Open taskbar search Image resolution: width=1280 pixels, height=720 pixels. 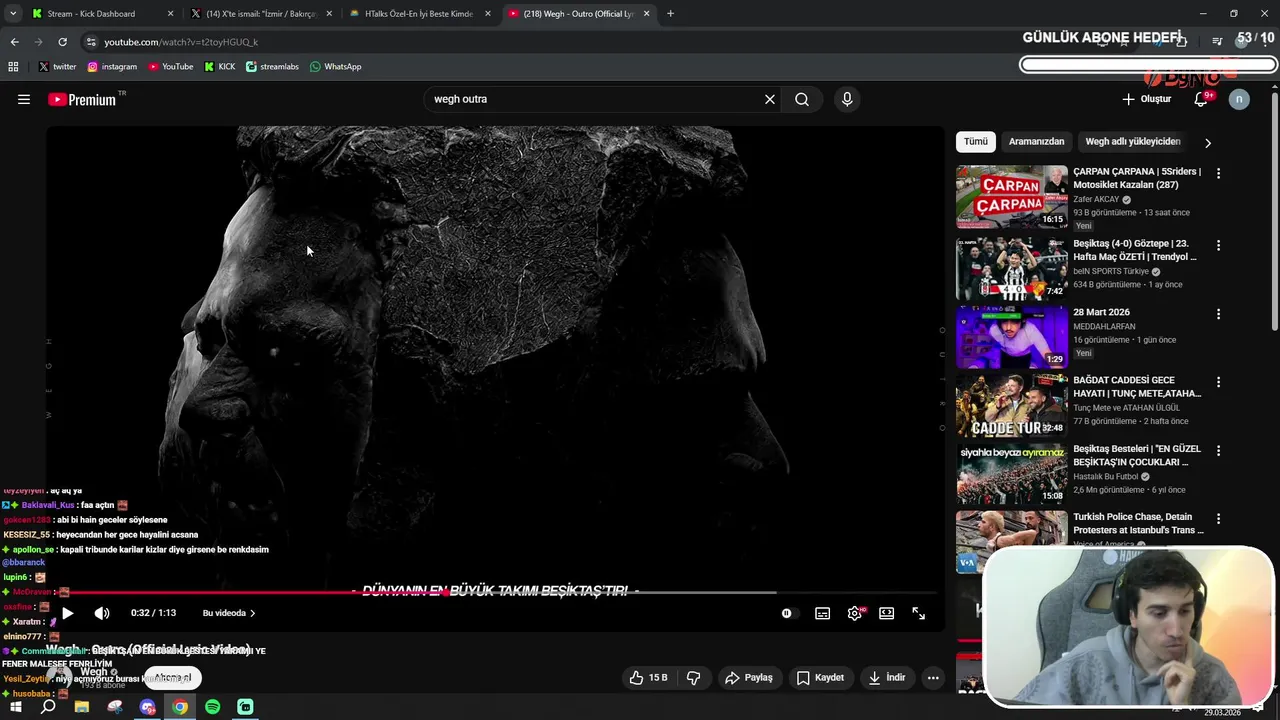point(48,707)
